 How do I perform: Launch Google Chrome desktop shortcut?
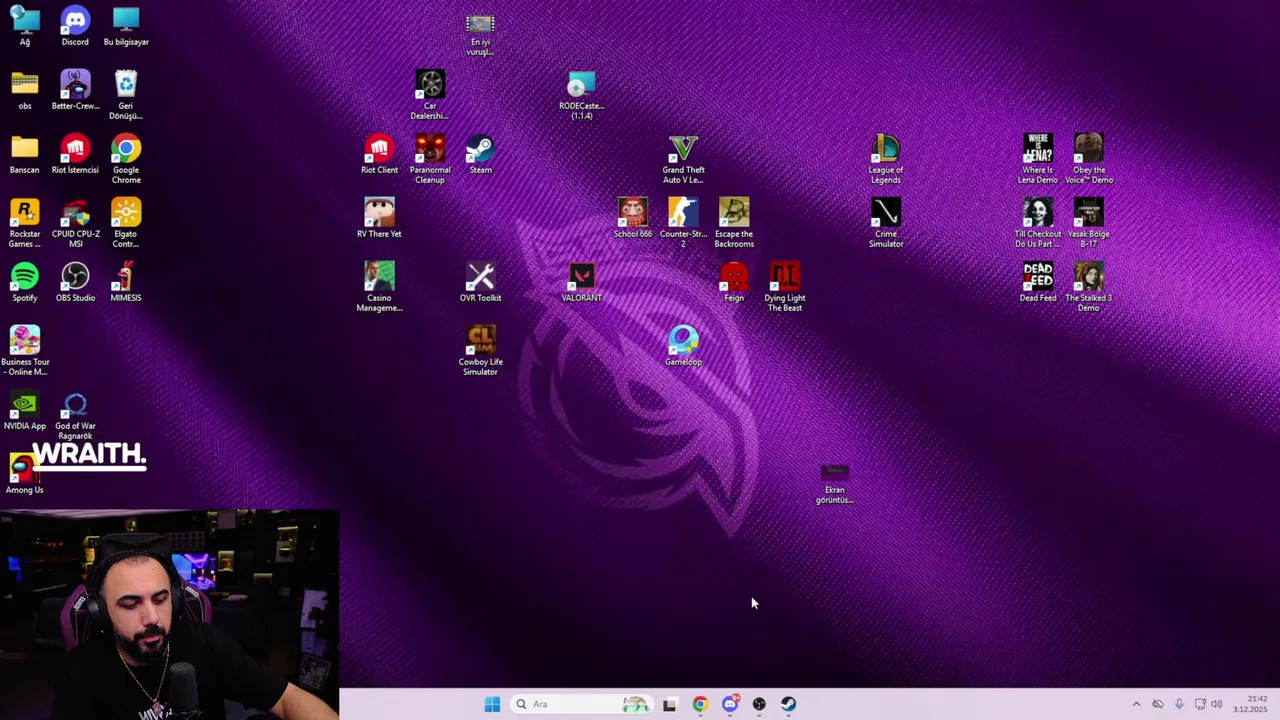126,159
